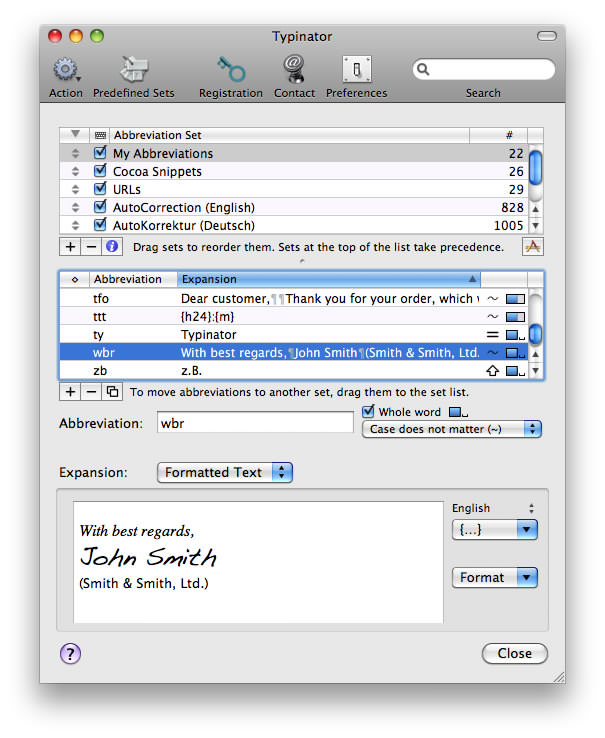The image size is (605, 738).
Task: Duplicate abbreviation using the copy icon
Action: (112, 392)
